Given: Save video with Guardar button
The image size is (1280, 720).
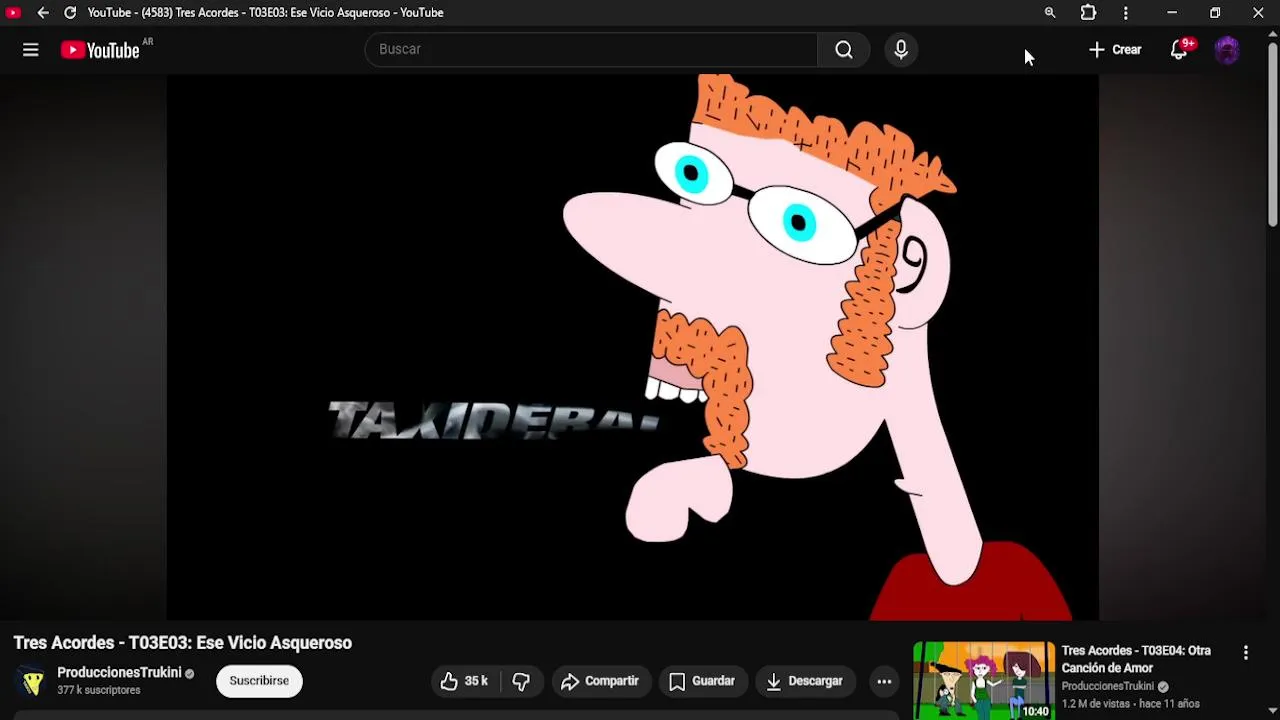Looking at the screenshot, I should (x=702, y=681).
